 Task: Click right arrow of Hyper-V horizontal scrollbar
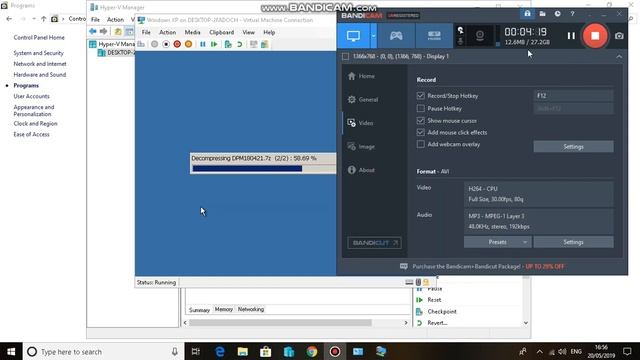(x=406, y=322)
